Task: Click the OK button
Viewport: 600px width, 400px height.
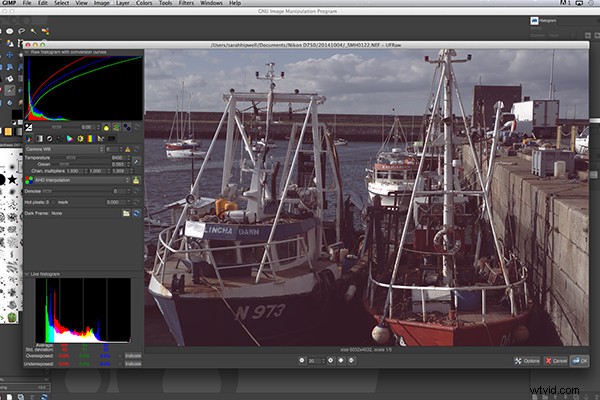Action: pos(580,361)
